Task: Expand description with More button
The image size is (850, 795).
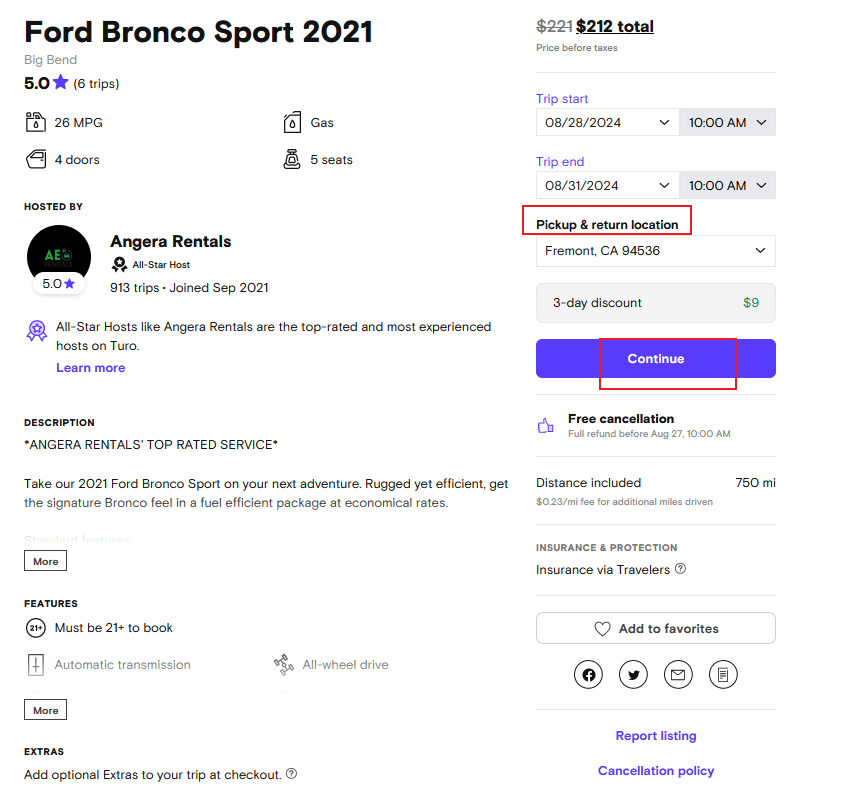Action: [x=46, y=562]
